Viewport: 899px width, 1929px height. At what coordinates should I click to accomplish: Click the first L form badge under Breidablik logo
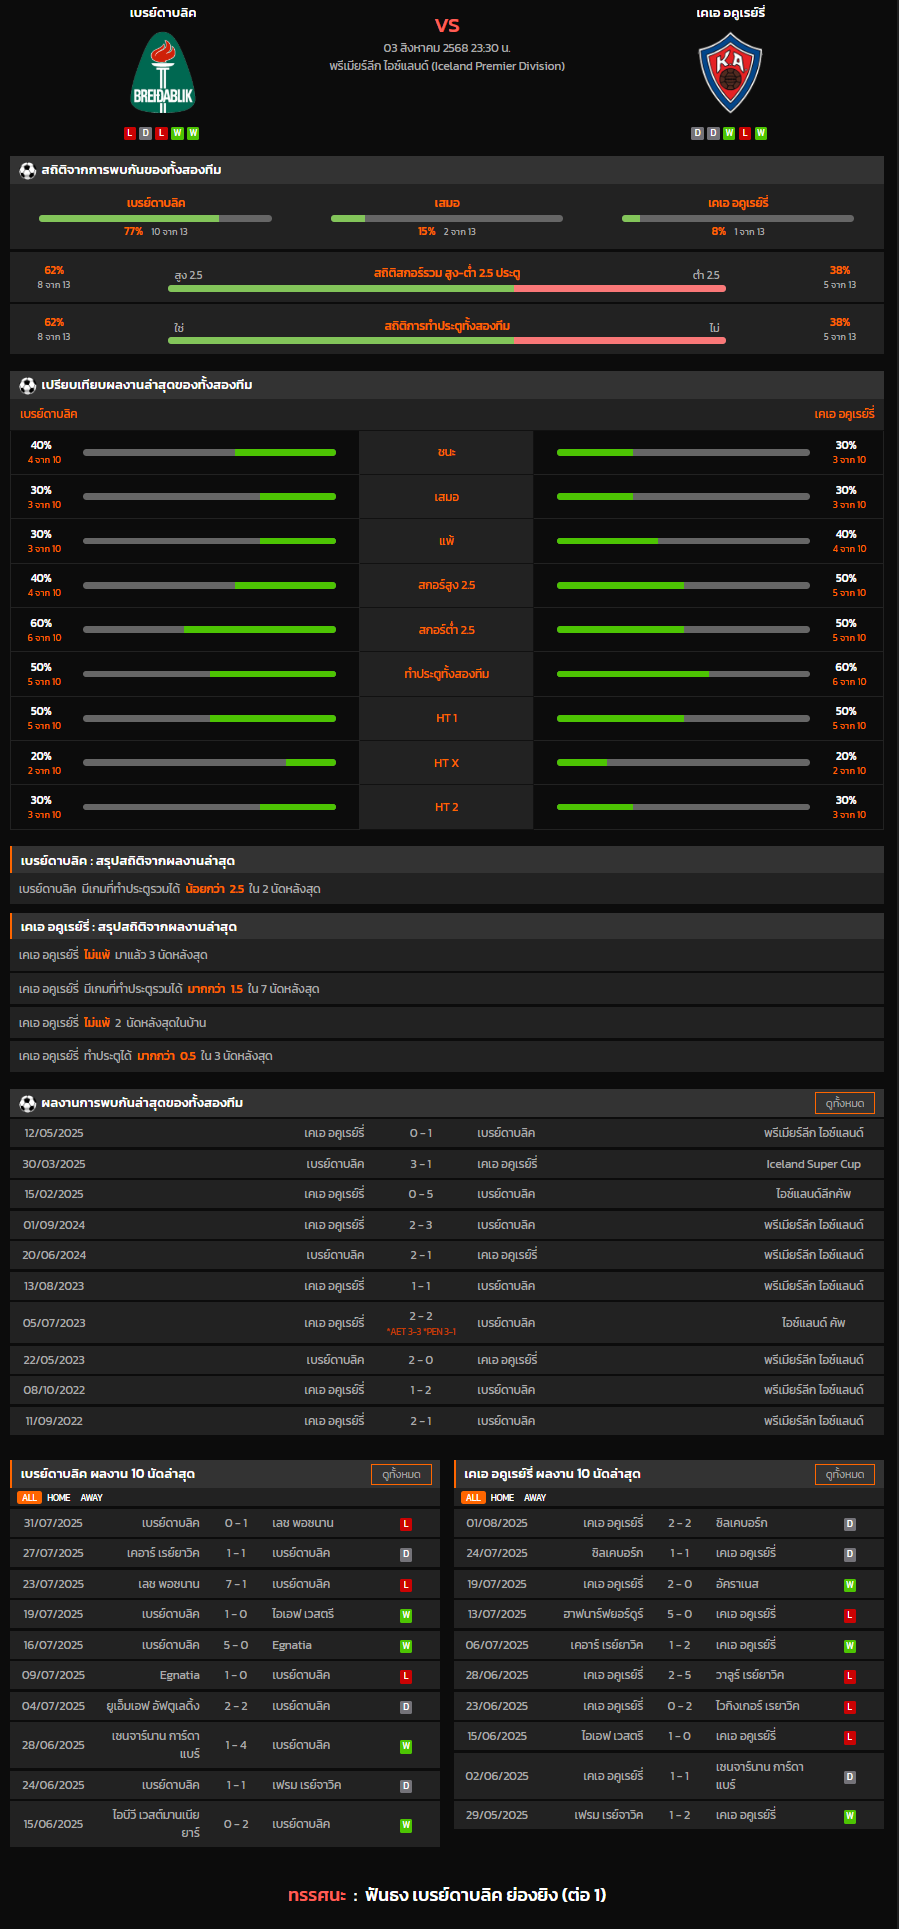tap(130, 133)
